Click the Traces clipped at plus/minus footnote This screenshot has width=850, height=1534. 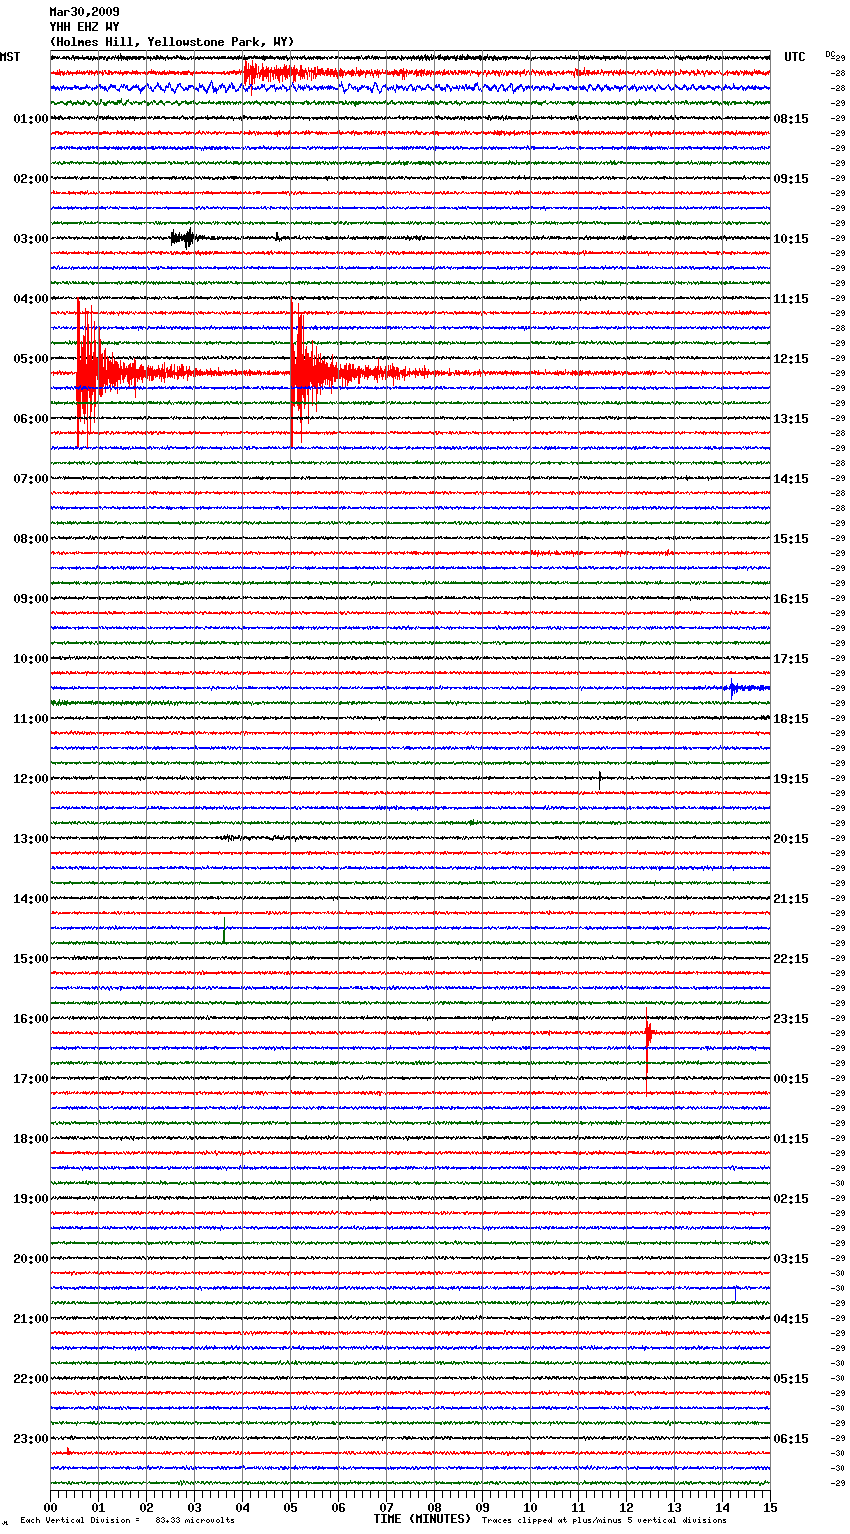pyautogui.click(x=604, y=1521)
